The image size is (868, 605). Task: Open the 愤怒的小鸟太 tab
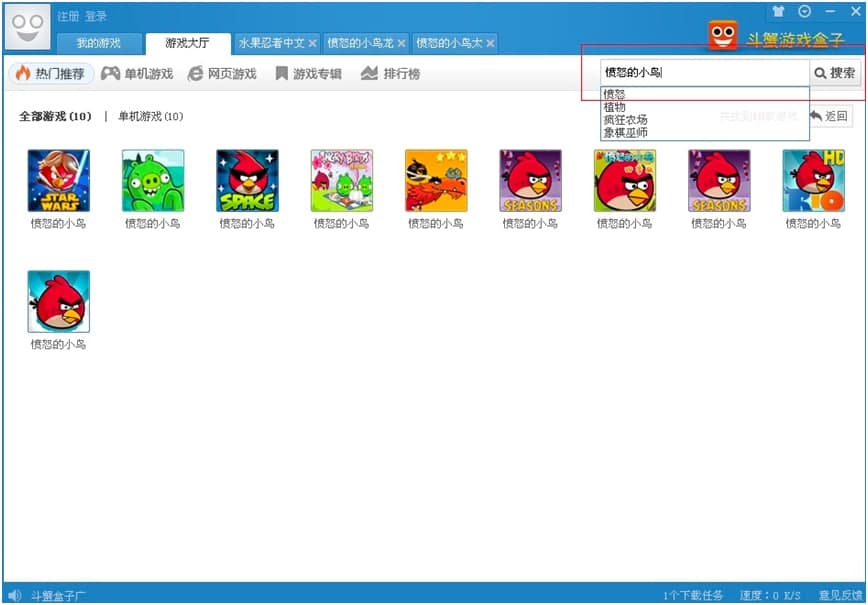tap(449, 43)
